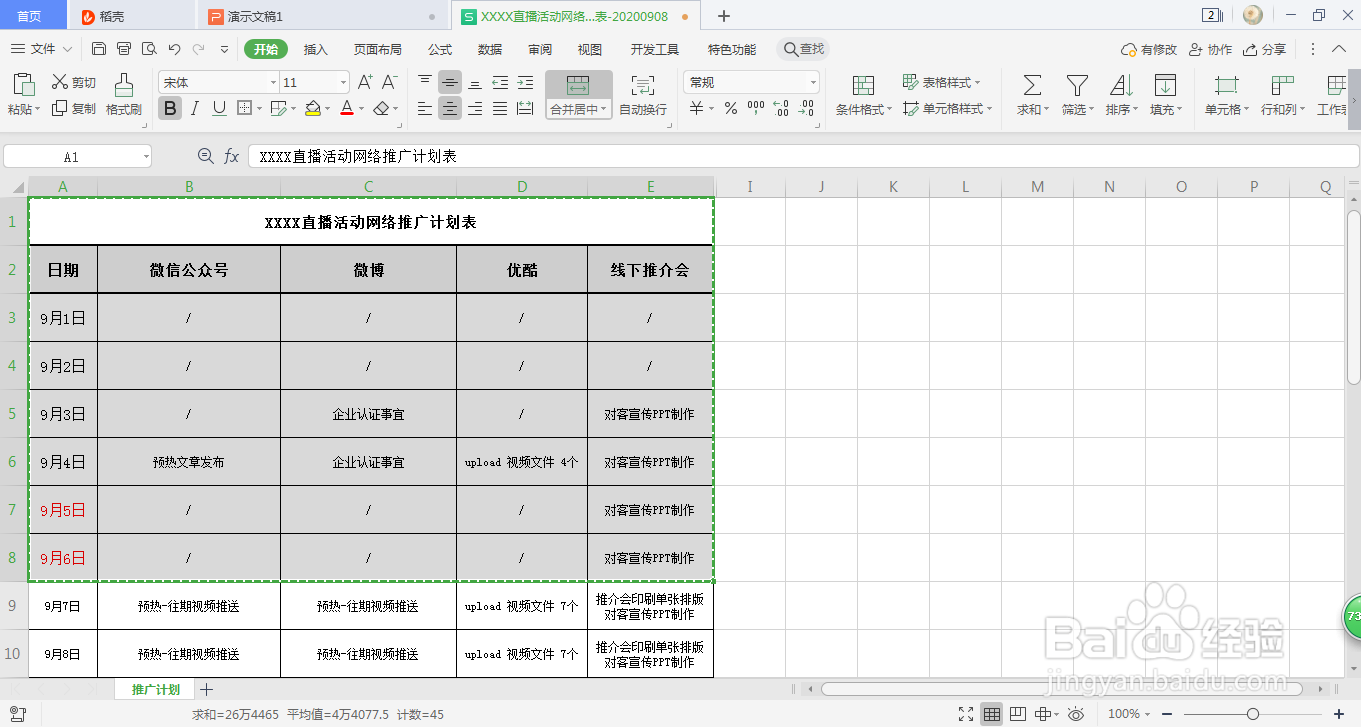Viewport: 1361px width, 727px height.
Task: Open the 文件 (File) menu dropdown
Action: pyautogui.click(x=40, y=49)
